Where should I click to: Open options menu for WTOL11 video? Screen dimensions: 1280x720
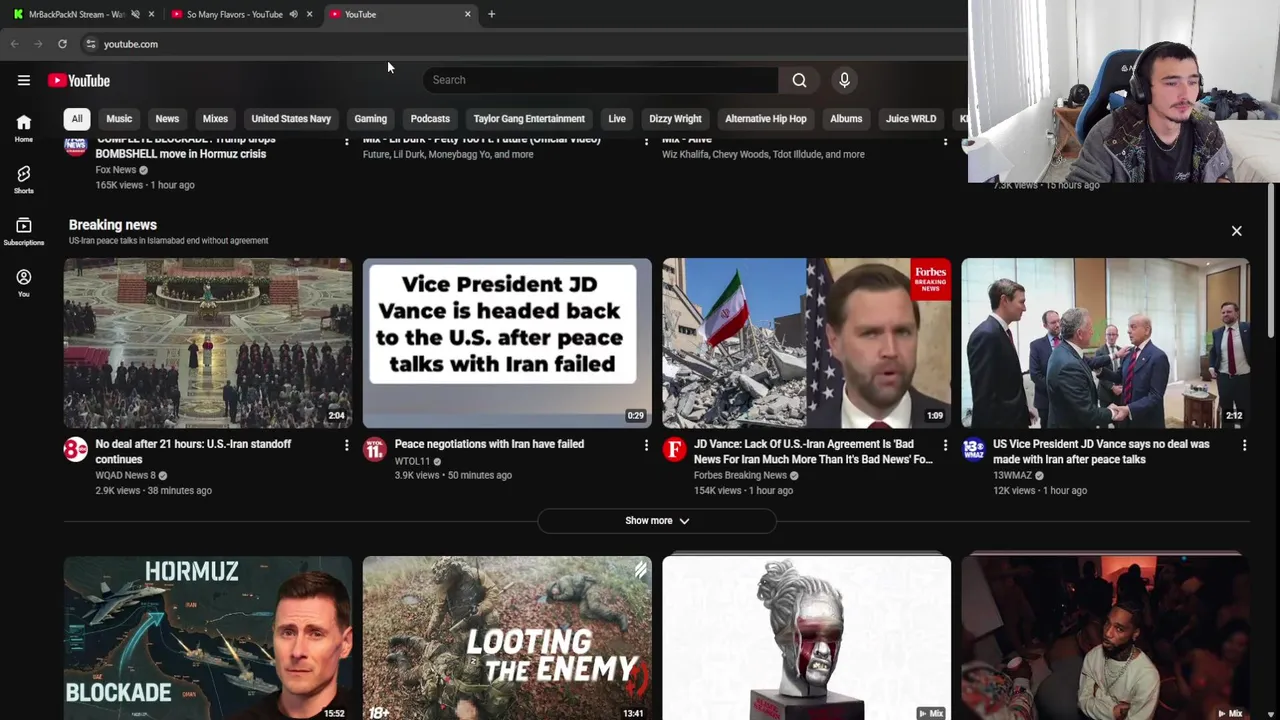coord(646,445)
